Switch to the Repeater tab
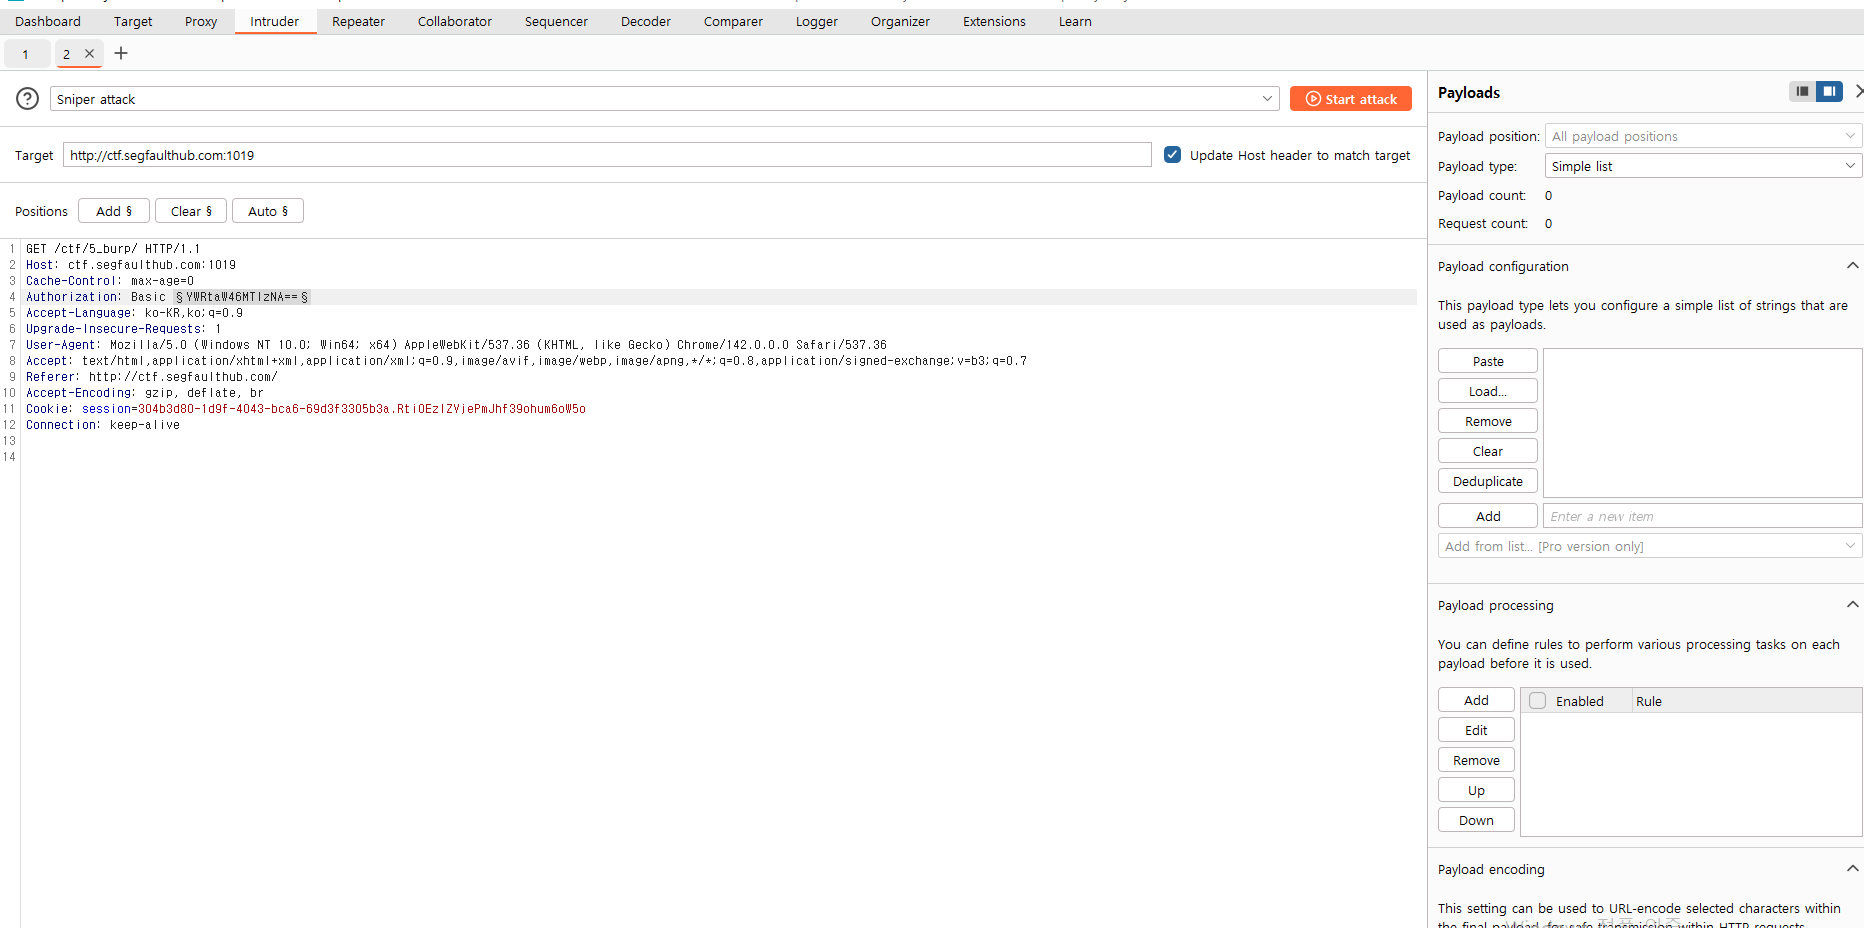The width and height of the screenshot is (1864, 928). (x=358, y=21)
